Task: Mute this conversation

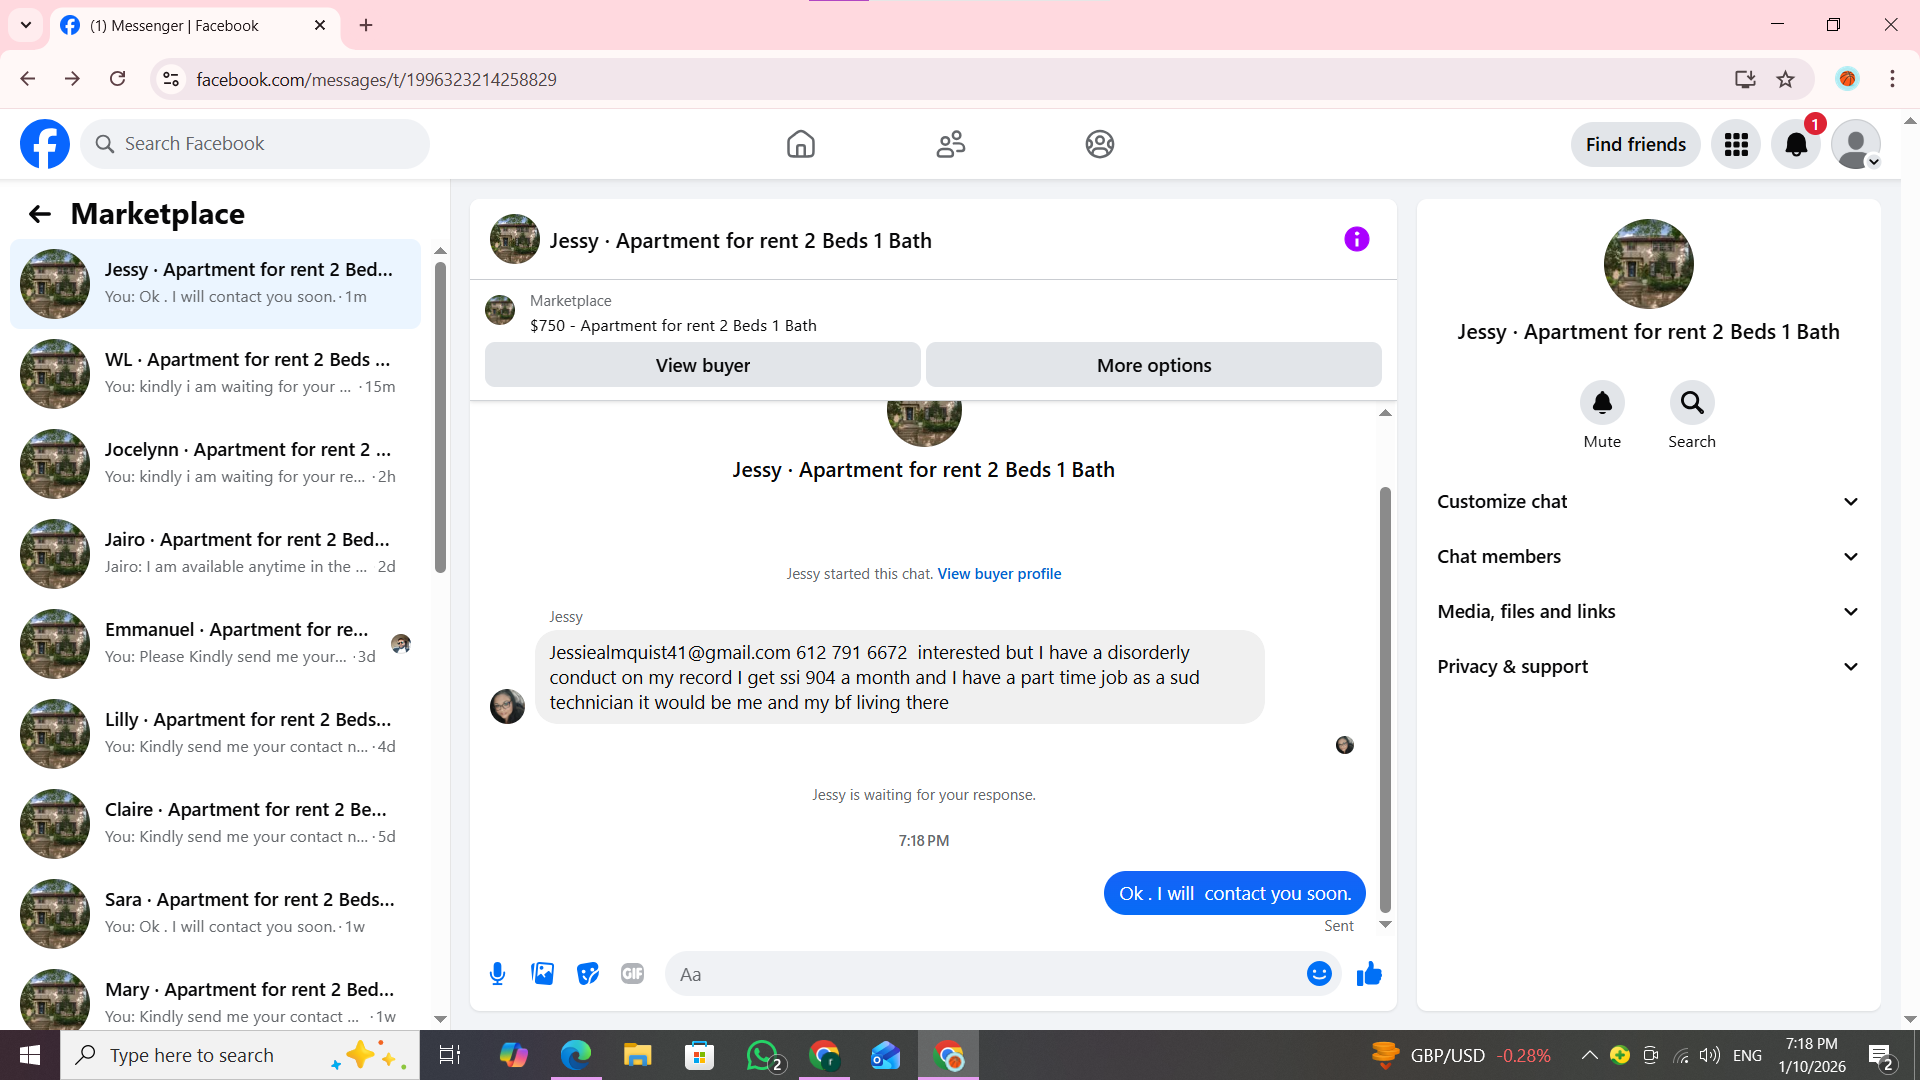Action: click(x=1602, y=403)
